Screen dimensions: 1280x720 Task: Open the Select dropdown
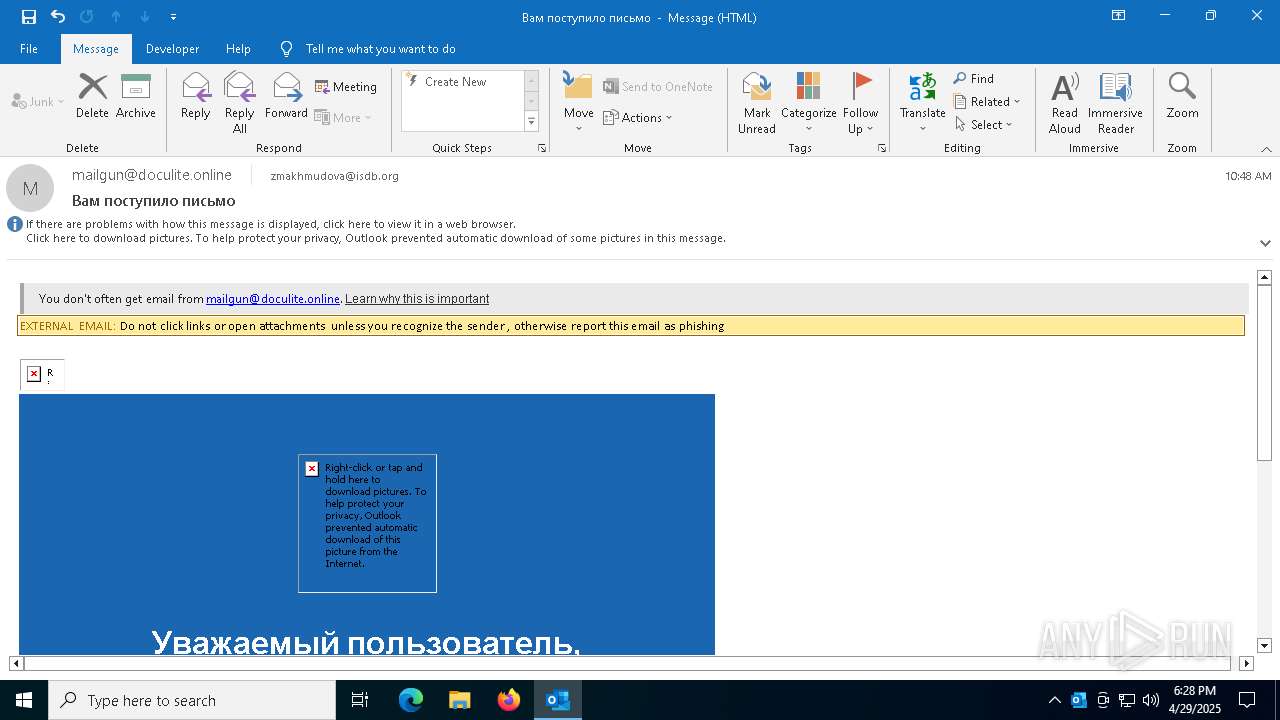click(x=984, y=125)
